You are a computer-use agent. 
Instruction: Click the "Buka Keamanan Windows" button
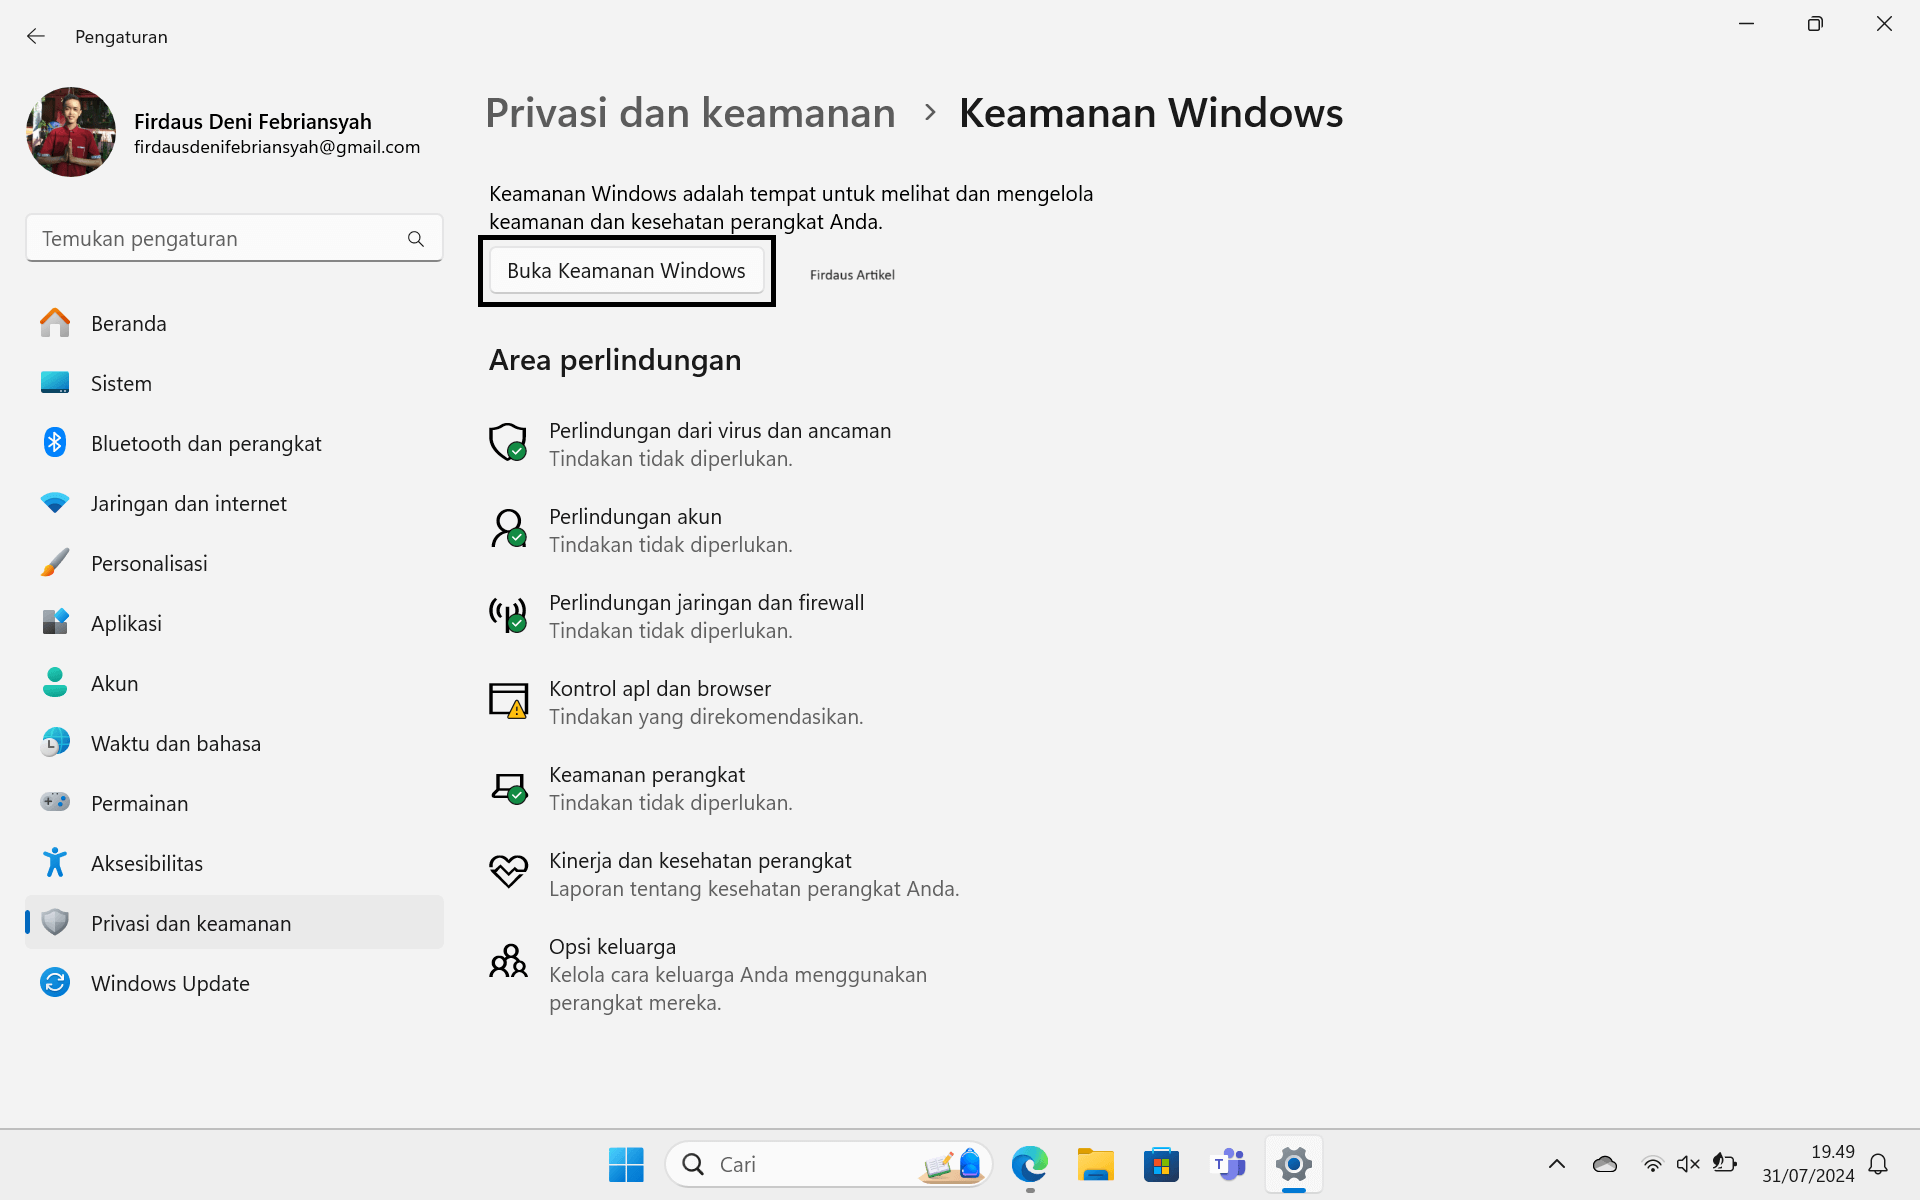tap(626, 270)
